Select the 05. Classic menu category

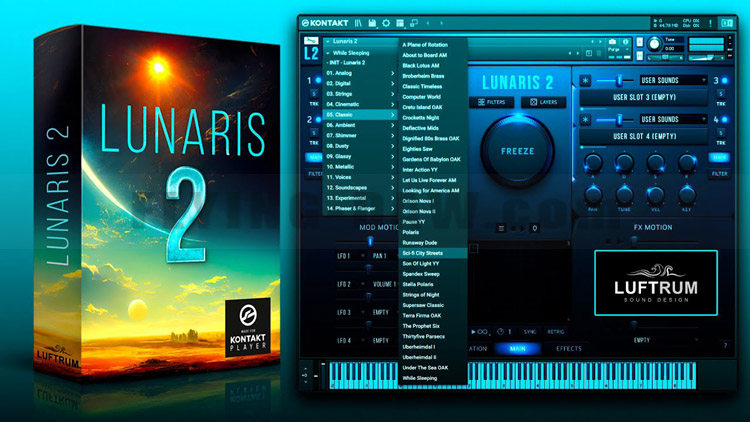point(360,115)
